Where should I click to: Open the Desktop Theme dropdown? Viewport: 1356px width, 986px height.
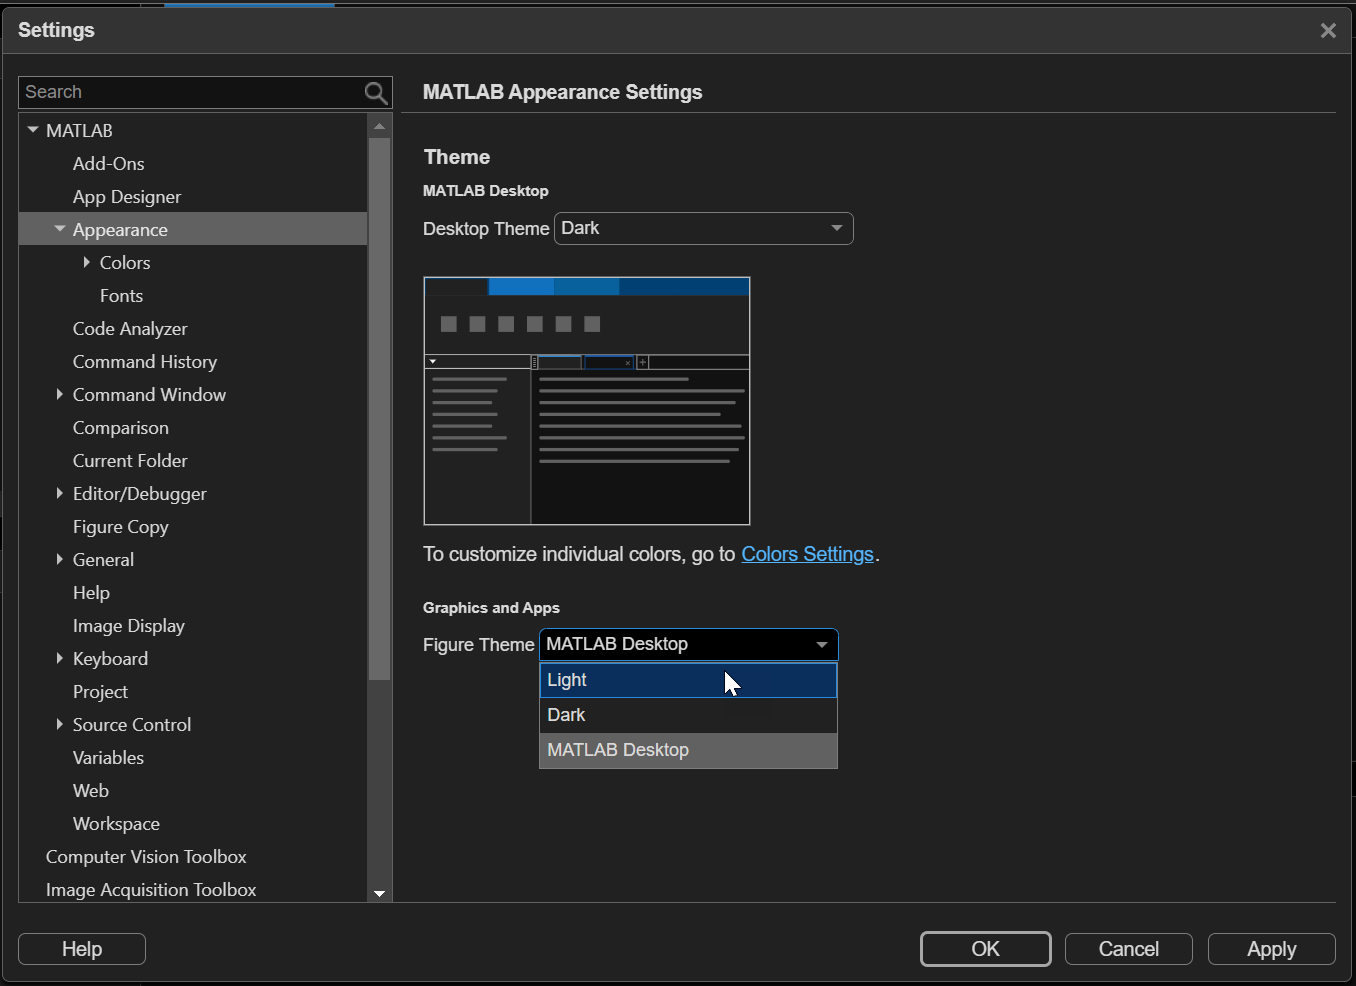point(703,228)
